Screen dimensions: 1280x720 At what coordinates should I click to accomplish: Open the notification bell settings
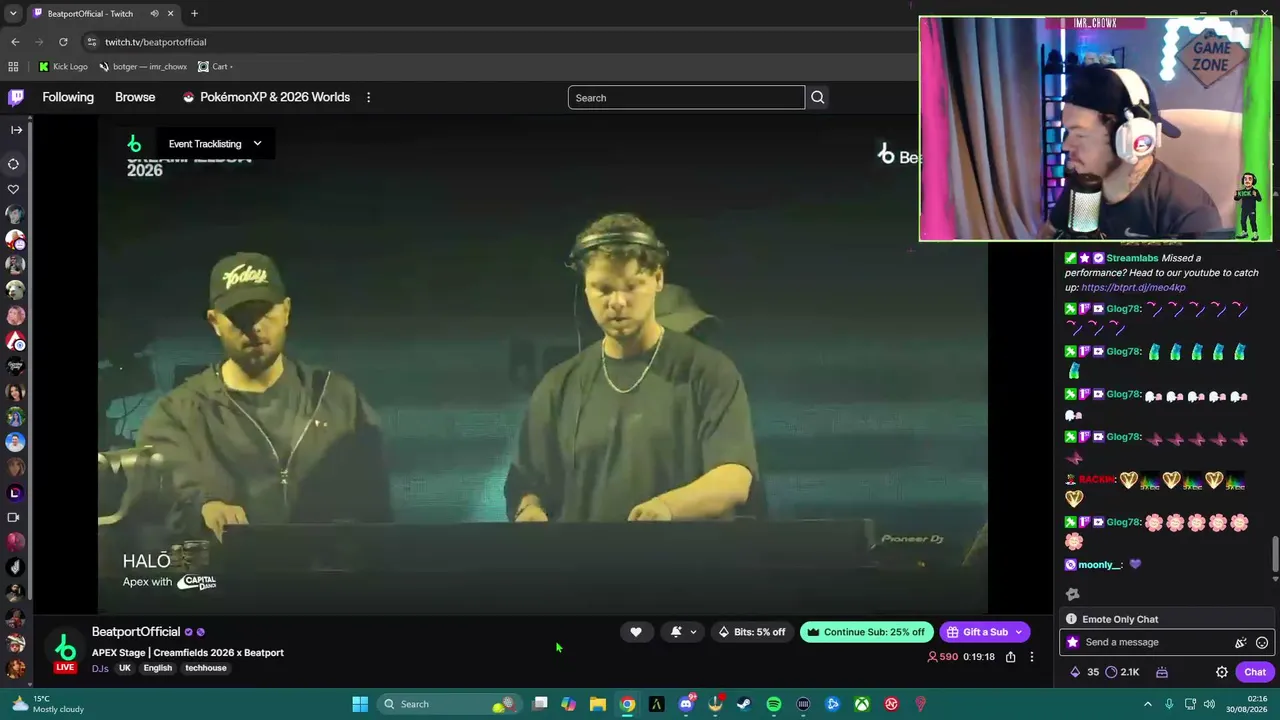(684, 632)
